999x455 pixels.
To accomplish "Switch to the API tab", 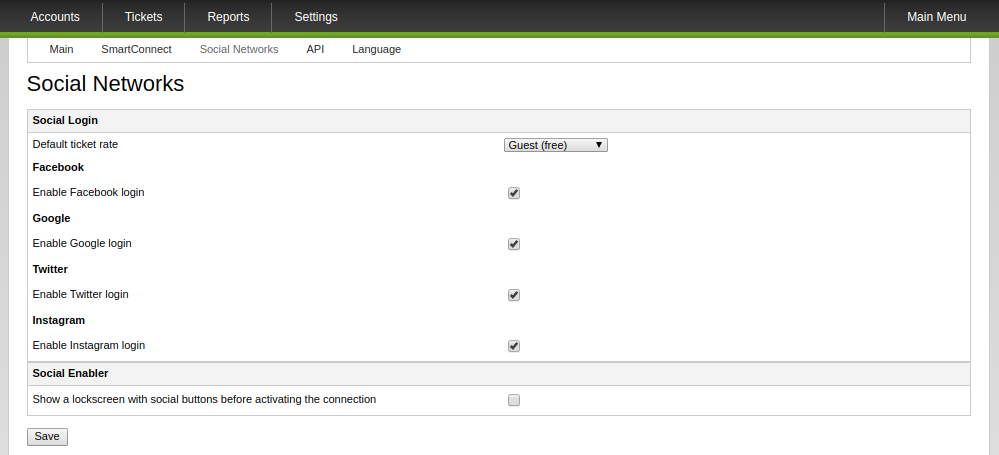I will coord(315,49).
